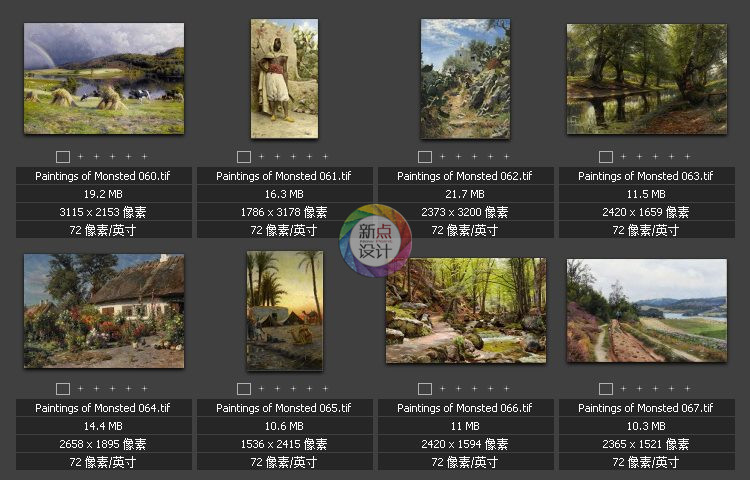The height and width of the screenshot is (480, 750).
Task: Open the heather country road thumbnail 067
Action: click(647, 311)
